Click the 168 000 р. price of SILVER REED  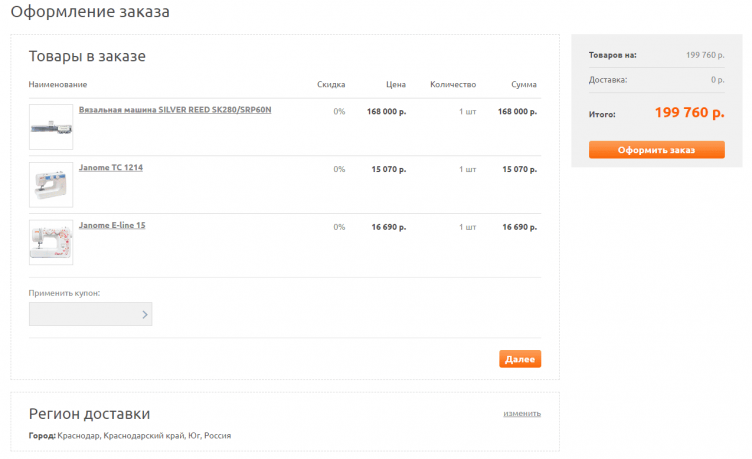[x=386, y=111]
